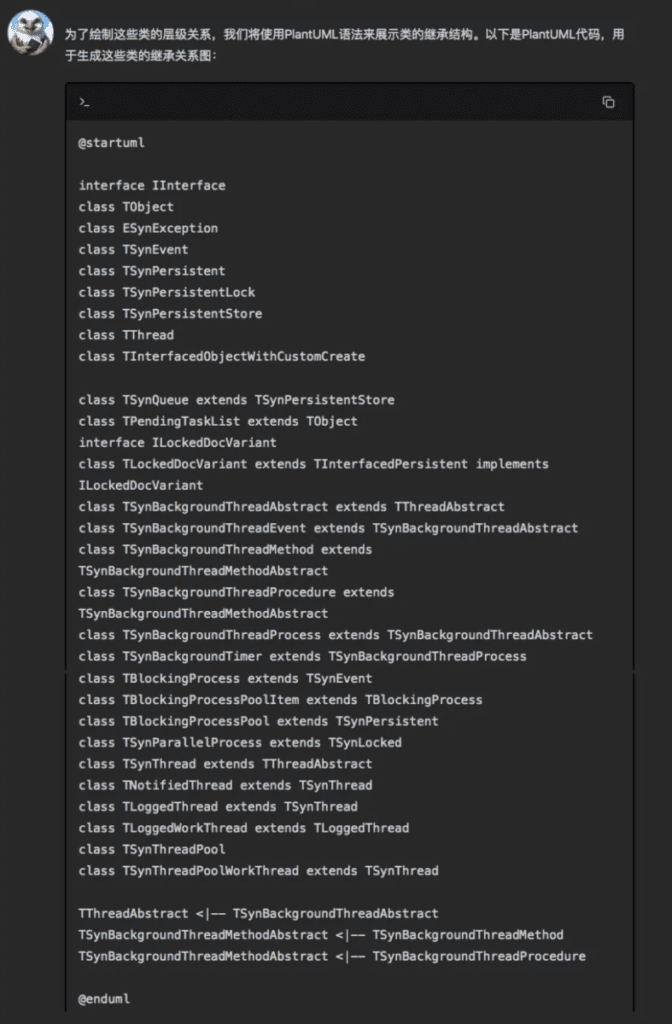Viewport: 672px width, 1024px height.
Task: Click the 'class TSynBackgroundTimer' line
Action: coord(302,656)
